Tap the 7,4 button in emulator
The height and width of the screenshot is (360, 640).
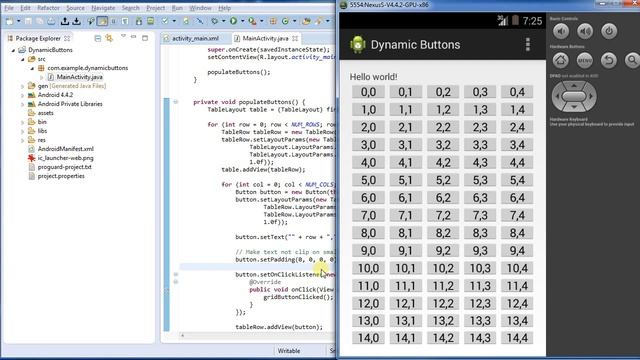pos(517,216)
